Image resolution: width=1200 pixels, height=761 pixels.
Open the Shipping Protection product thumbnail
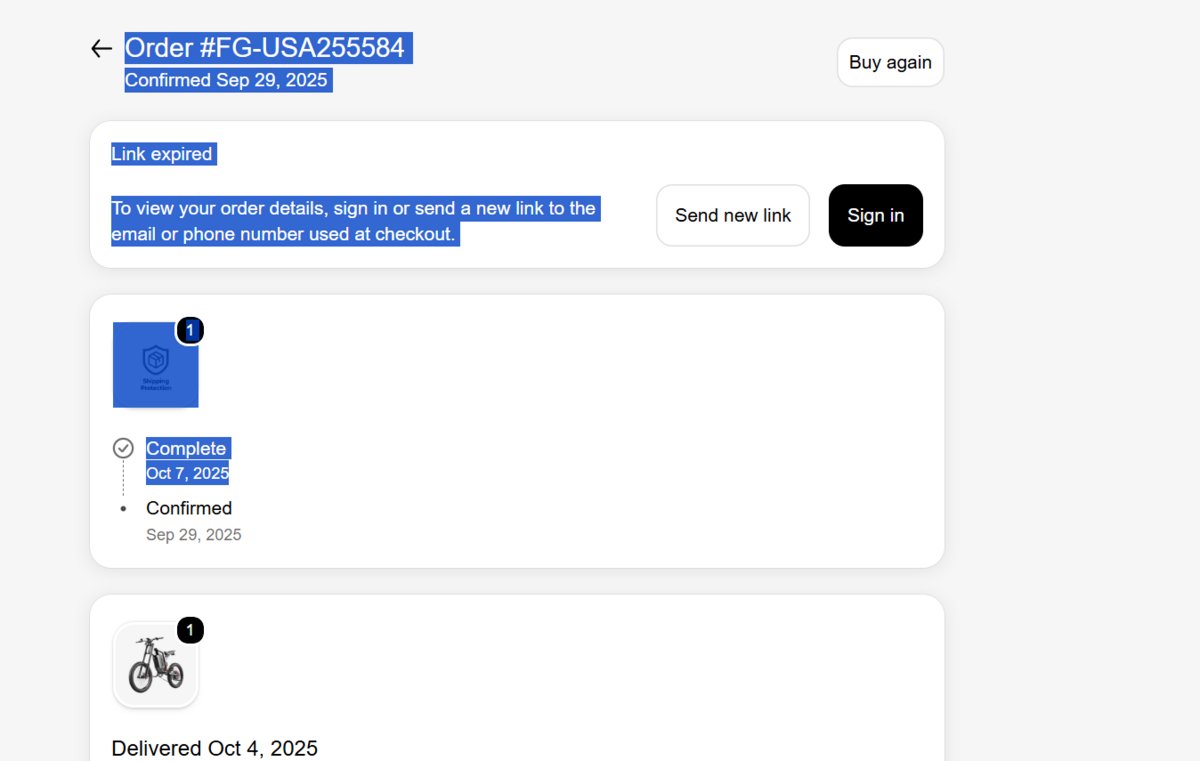tap(156, 365)
